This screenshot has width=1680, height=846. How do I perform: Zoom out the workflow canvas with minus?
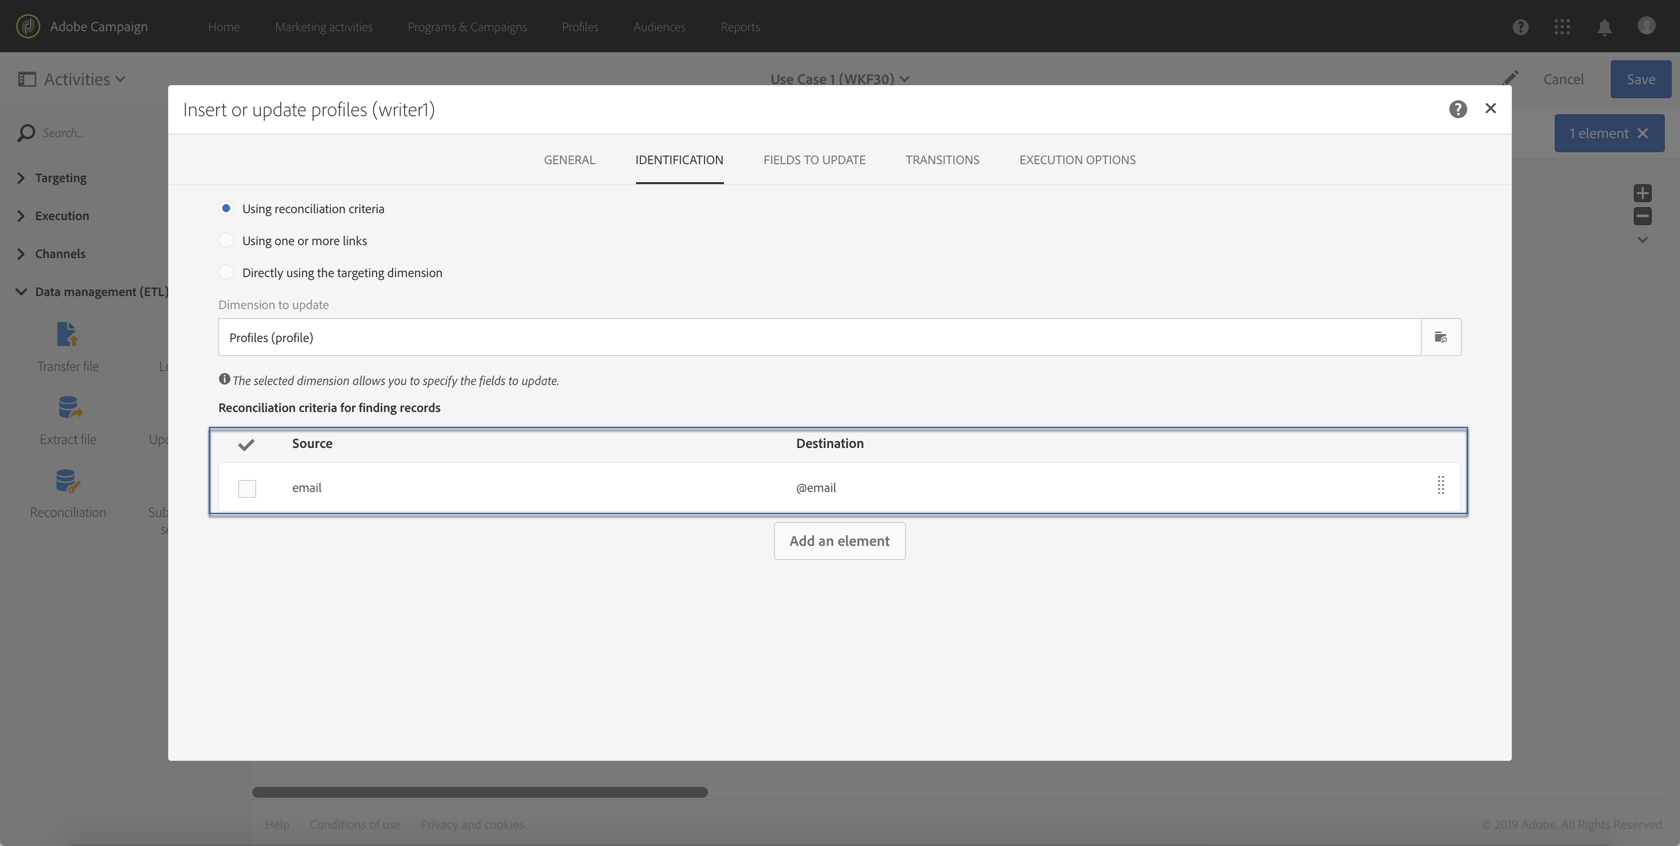[x=1642, y=216]
